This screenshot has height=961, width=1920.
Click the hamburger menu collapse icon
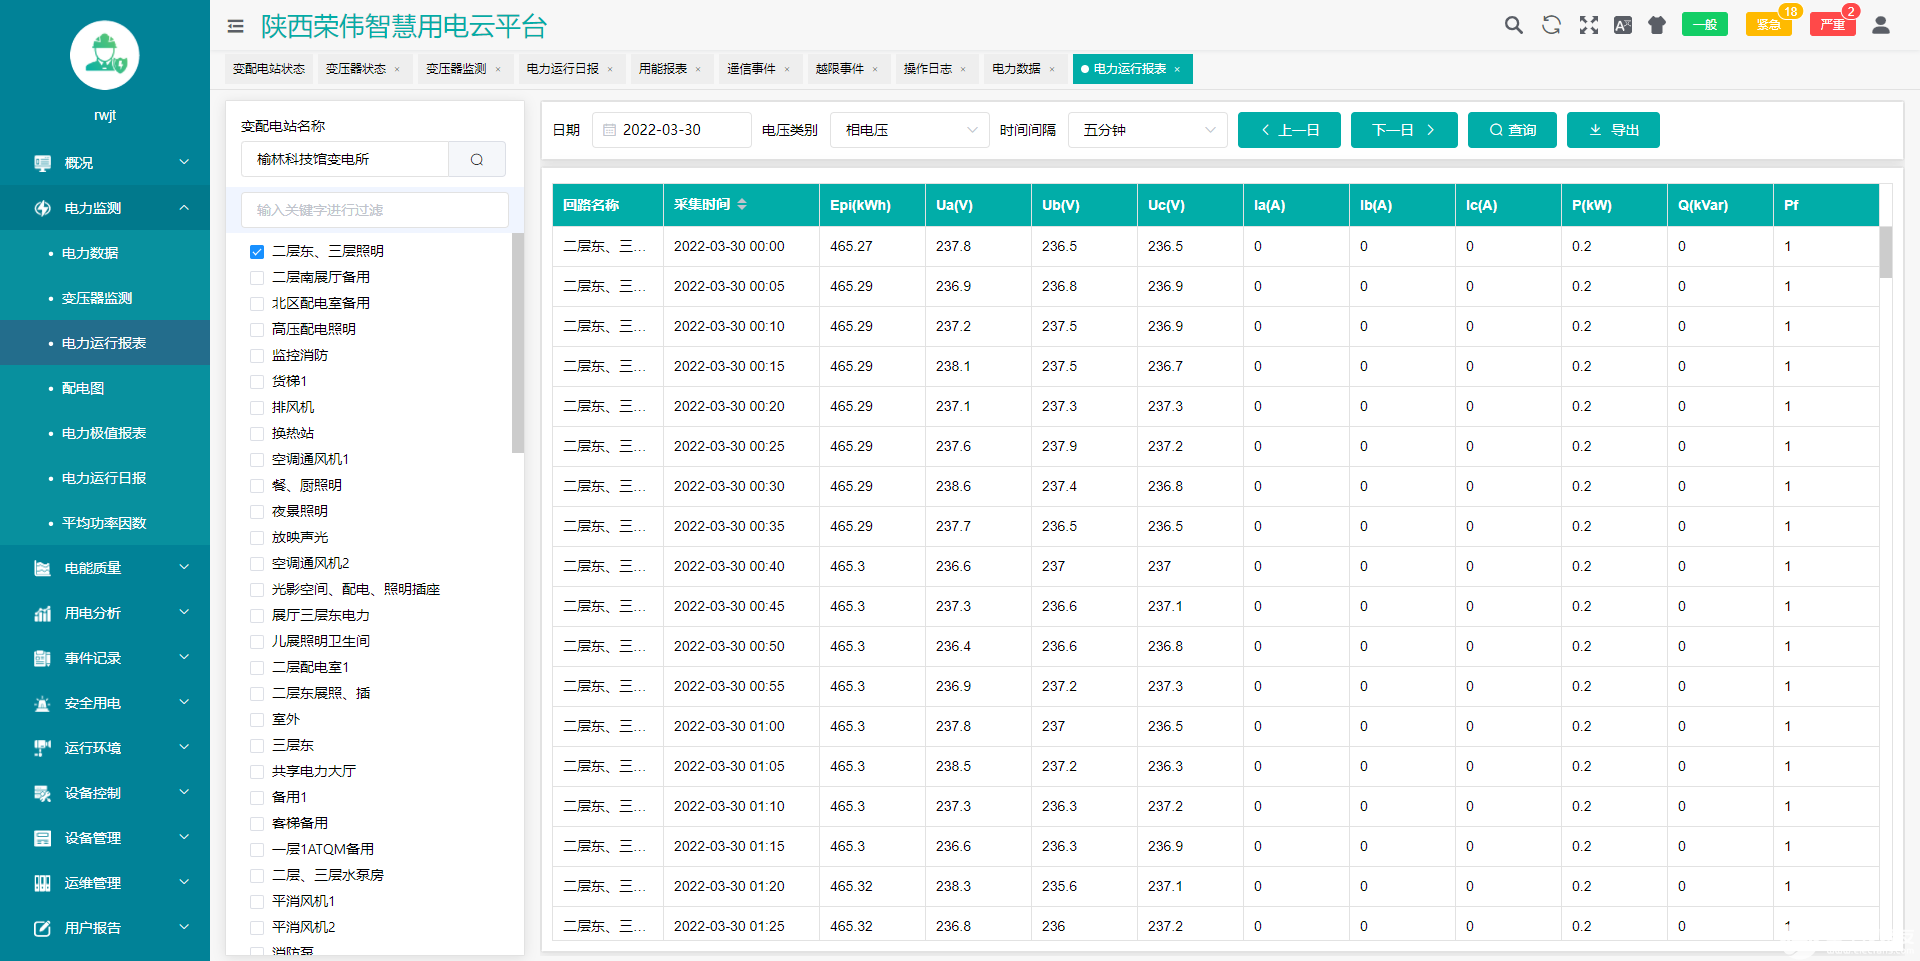coord(235,26)
